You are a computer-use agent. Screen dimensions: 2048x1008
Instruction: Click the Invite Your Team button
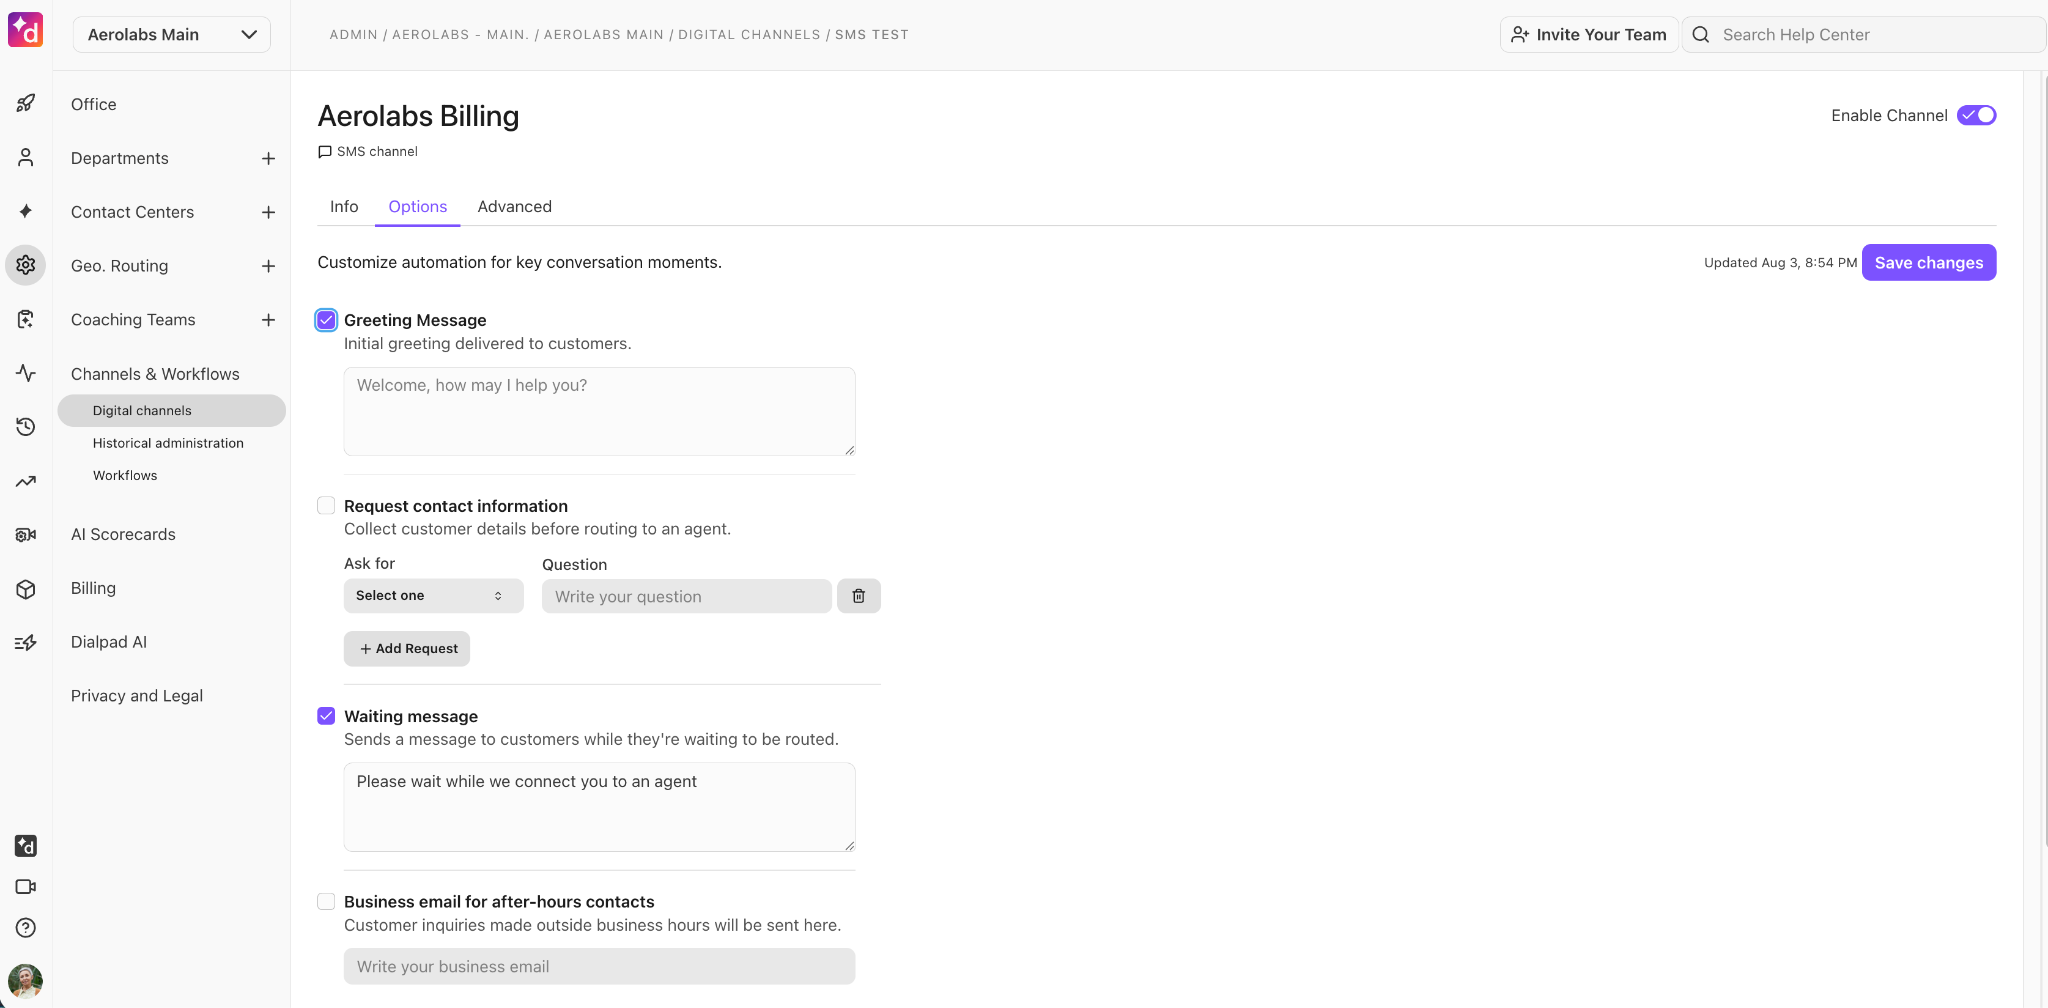pos(1589,35)
